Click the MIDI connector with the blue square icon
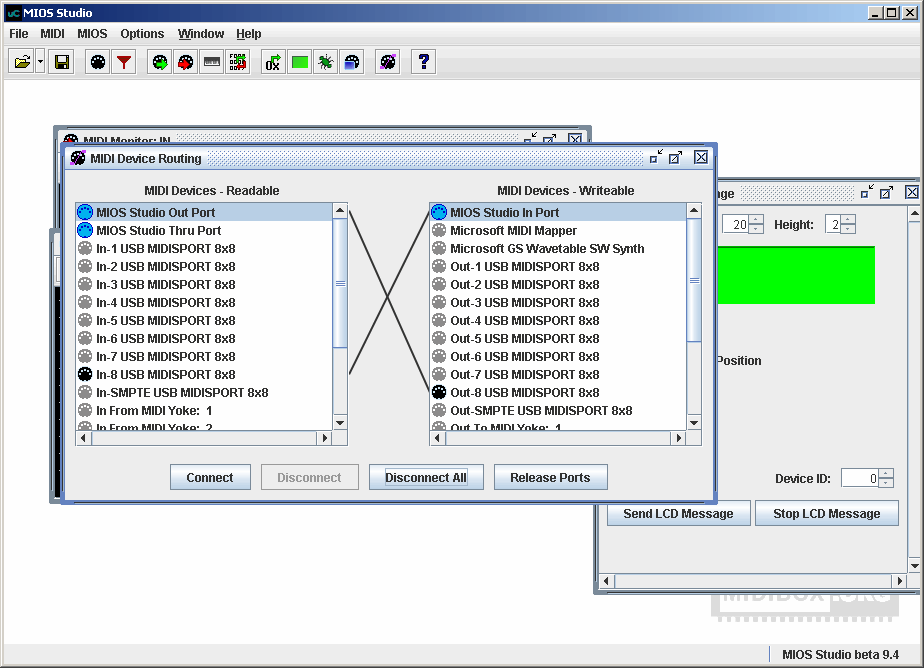924x668 pixels. point(351,62)
